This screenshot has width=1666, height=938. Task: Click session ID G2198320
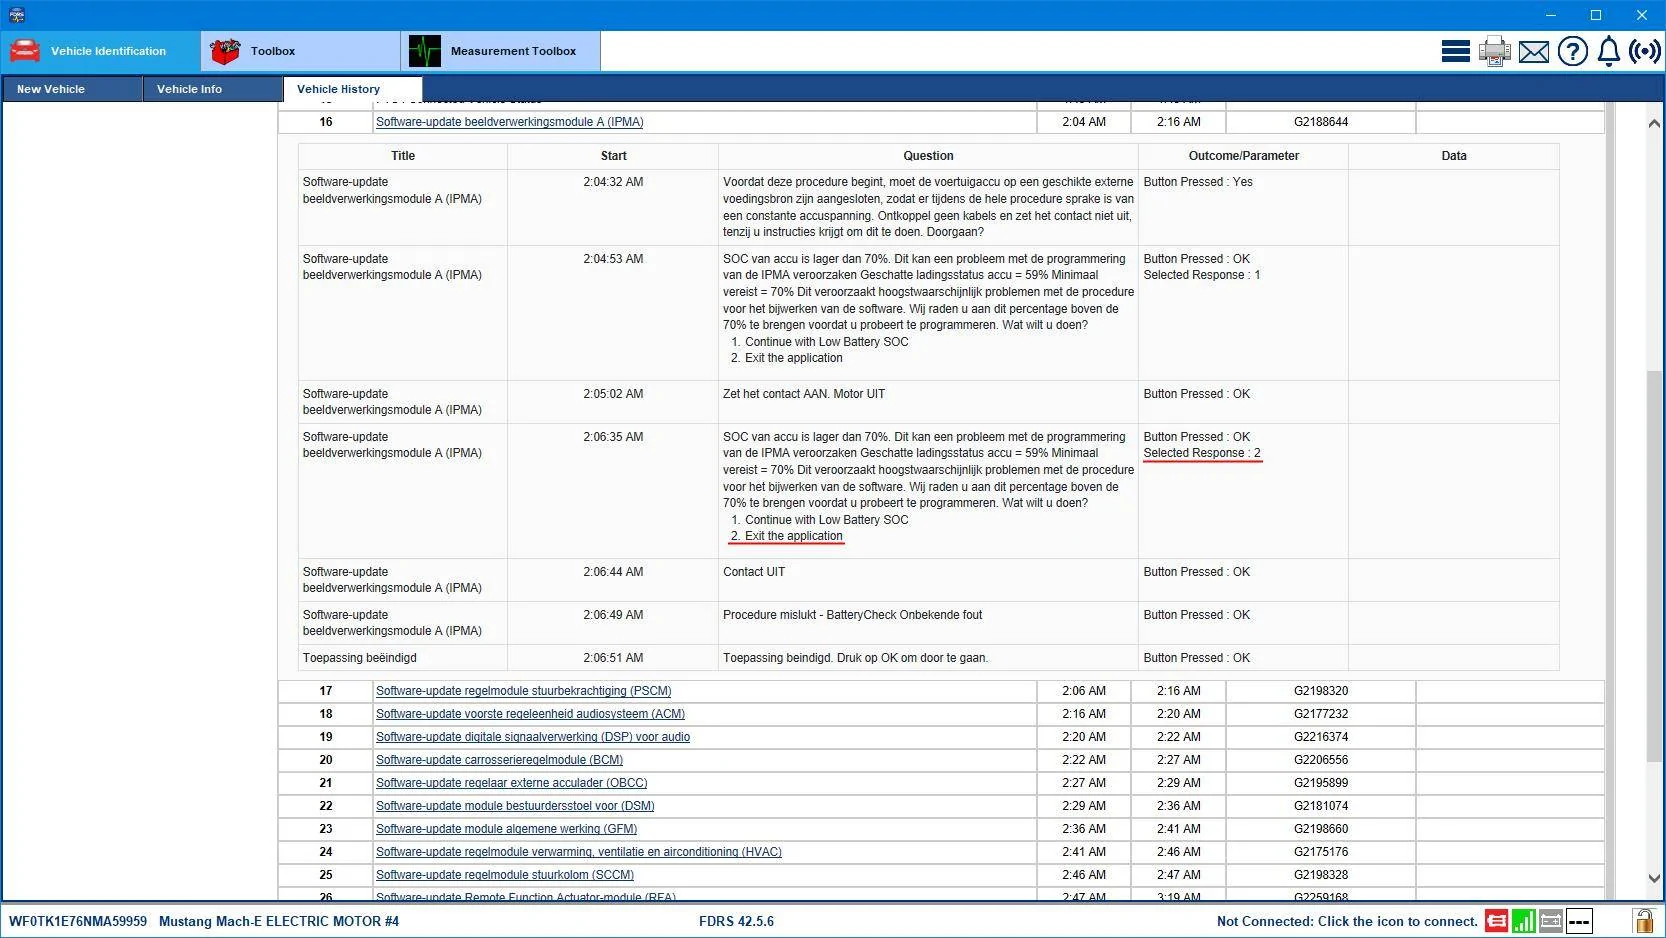coord(1321,691)
